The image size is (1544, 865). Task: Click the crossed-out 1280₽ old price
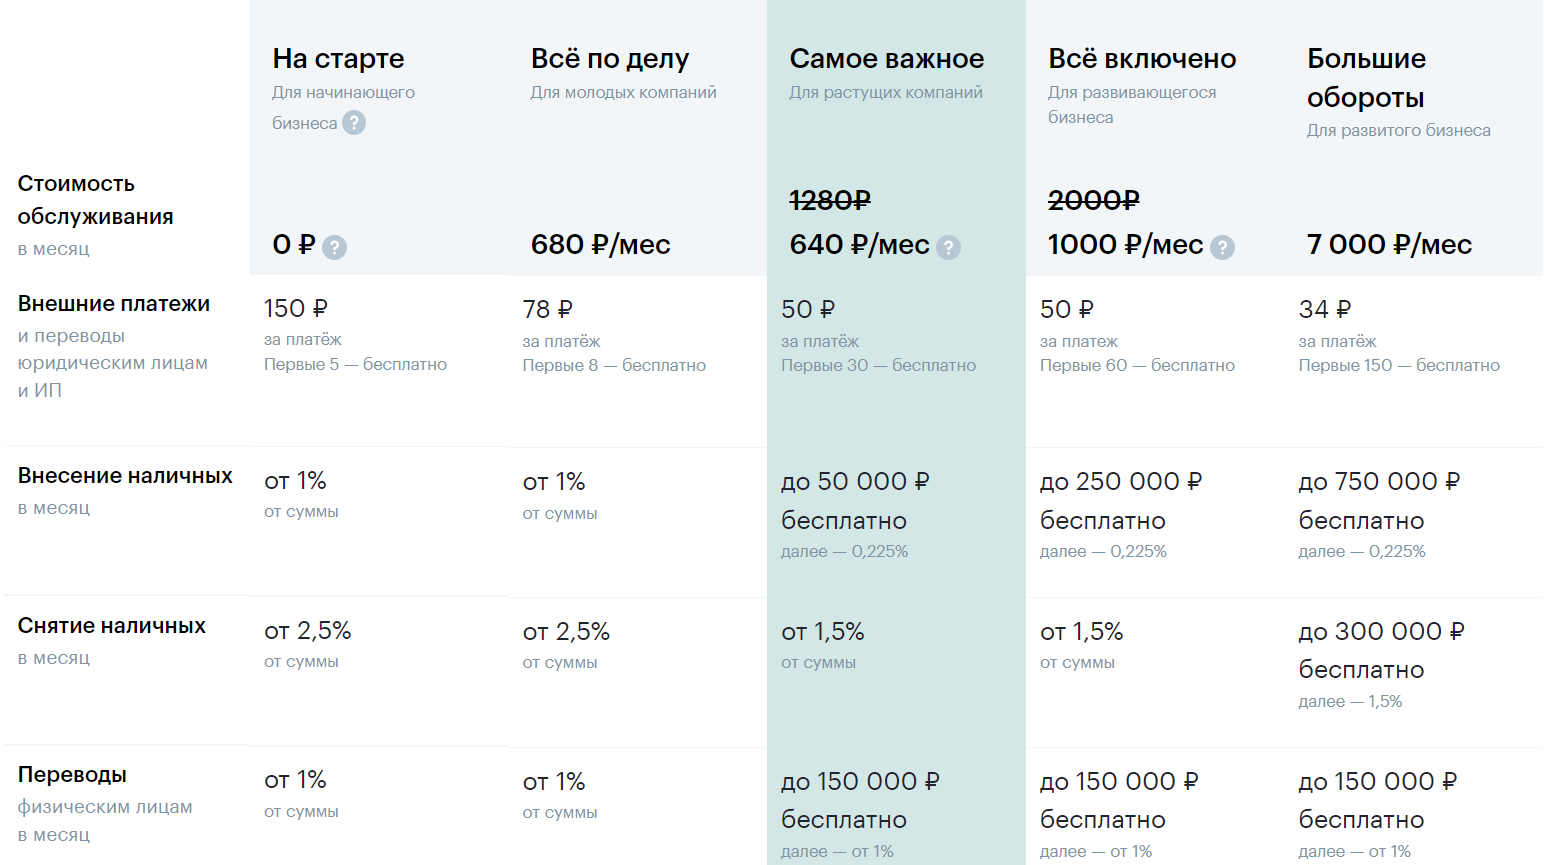(x=830, y=201)
